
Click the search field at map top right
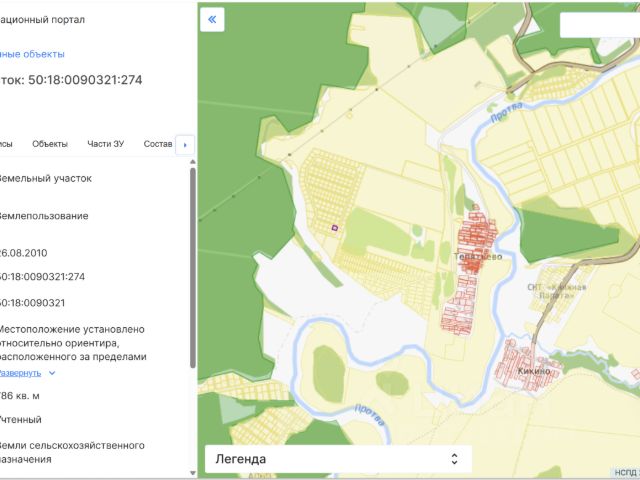click(x=600, y=24)
